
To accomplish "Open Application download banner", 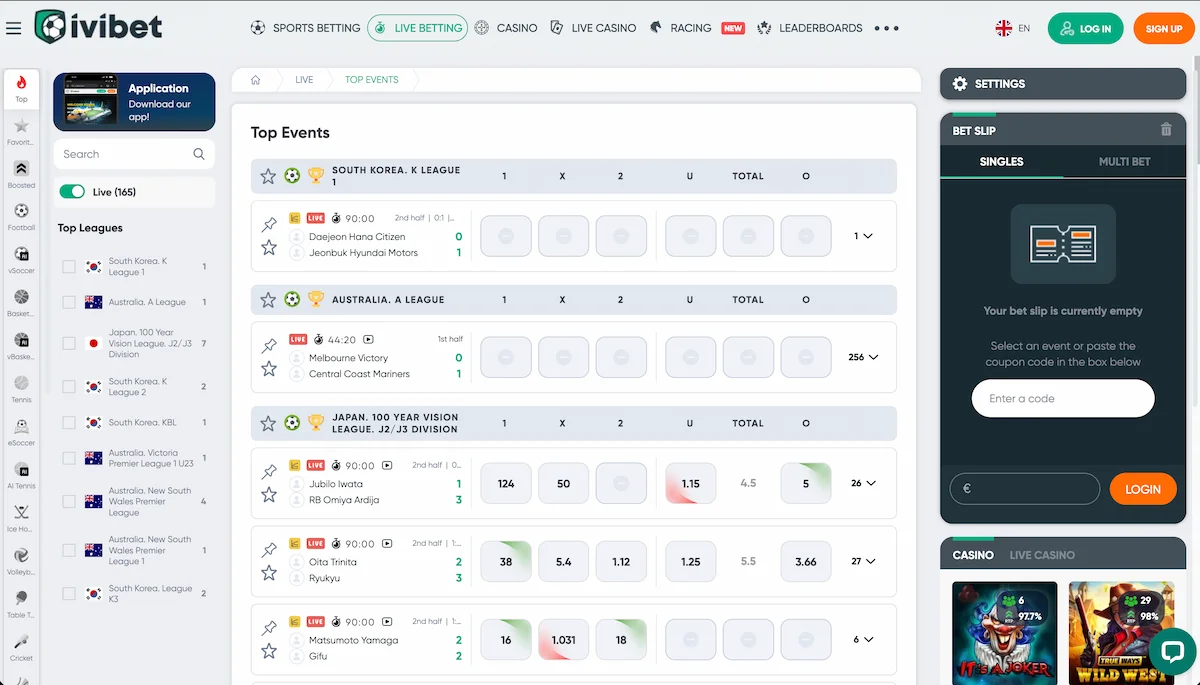I will (134, 102).
